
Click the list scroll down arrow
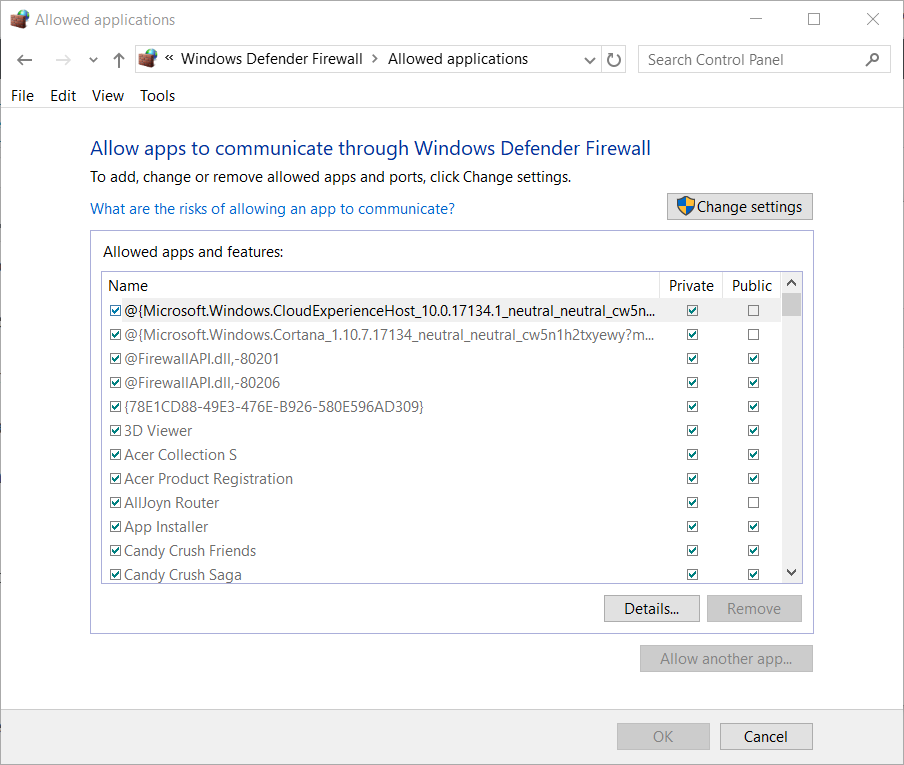[x=791, y=573]
